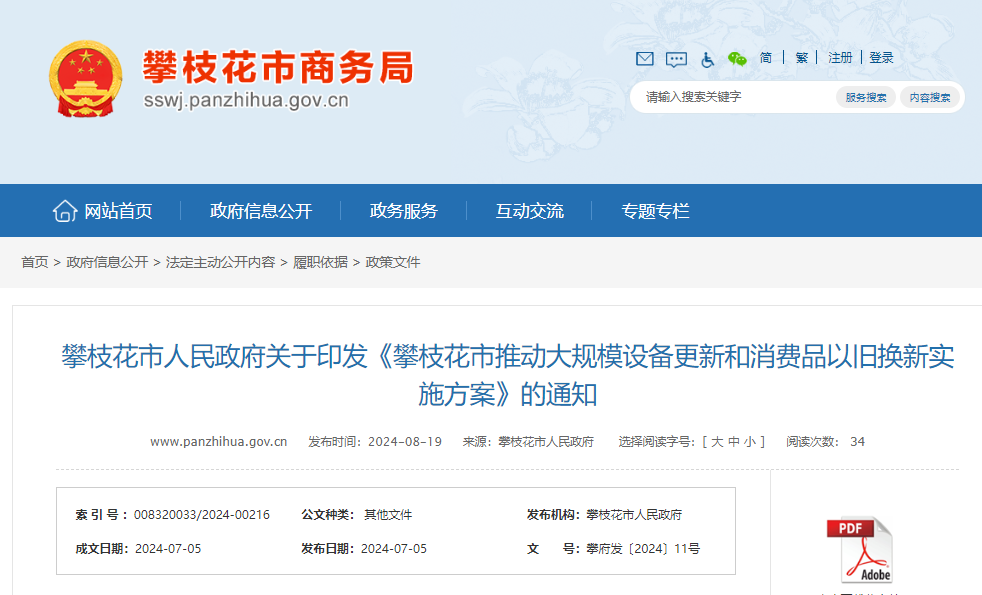The width and height of the screenshot is (982, 595).
Task: Open the Adobe PDF file icon
Action: pyautogui.click(x=858, y=550)
